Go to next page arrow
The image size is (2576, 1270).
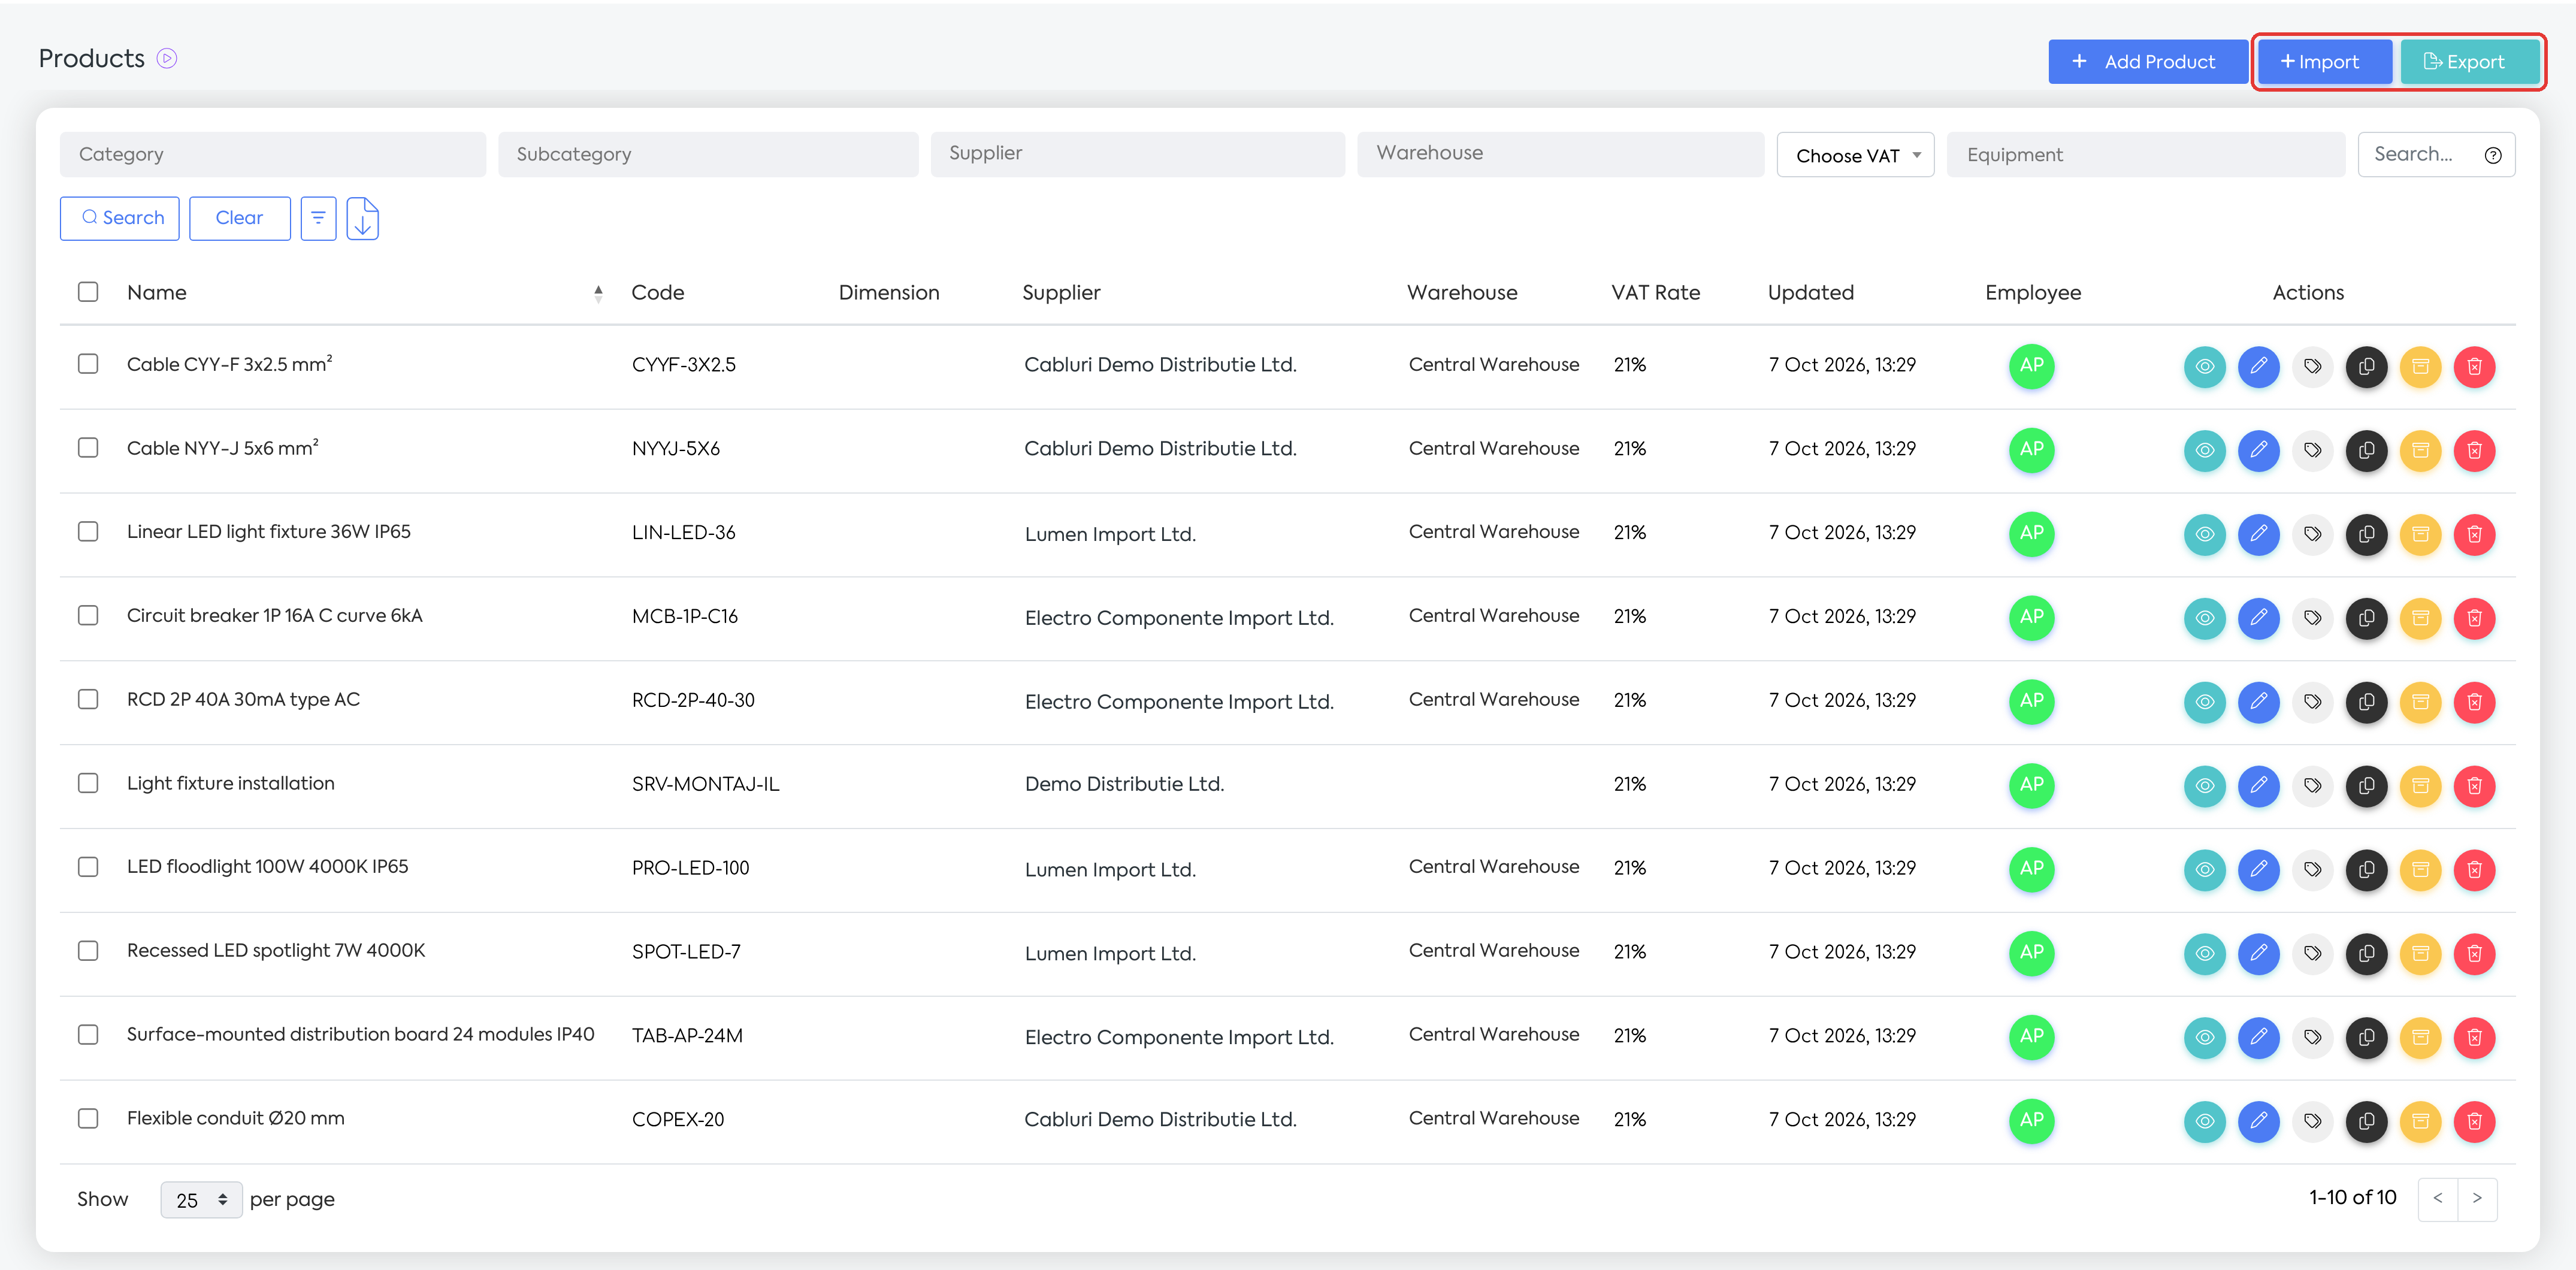2477,1198
